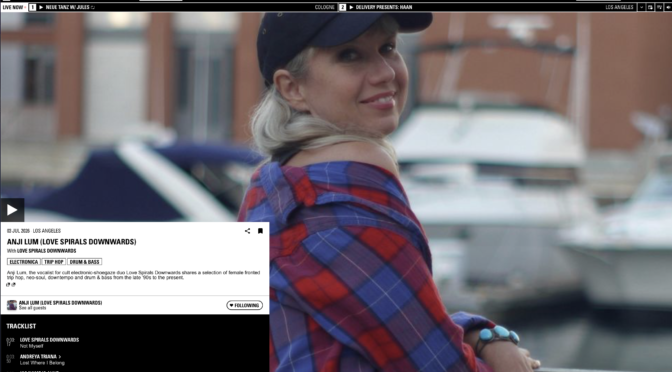The image size is (672, 372).
Task: Select the Trip Hop genre tag
Action: (54, 262)
